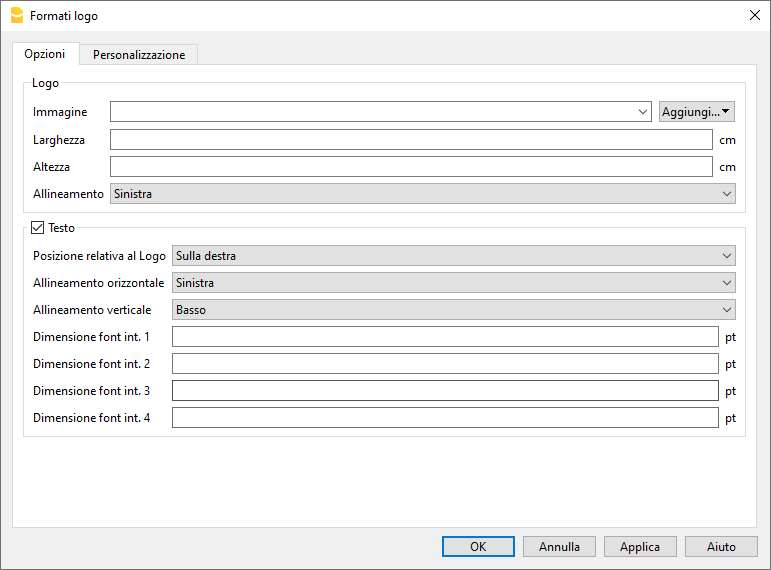The image size is (771, 570).
Task: Open the Immagine dropdown list
Action: click(x=381, y=112)
